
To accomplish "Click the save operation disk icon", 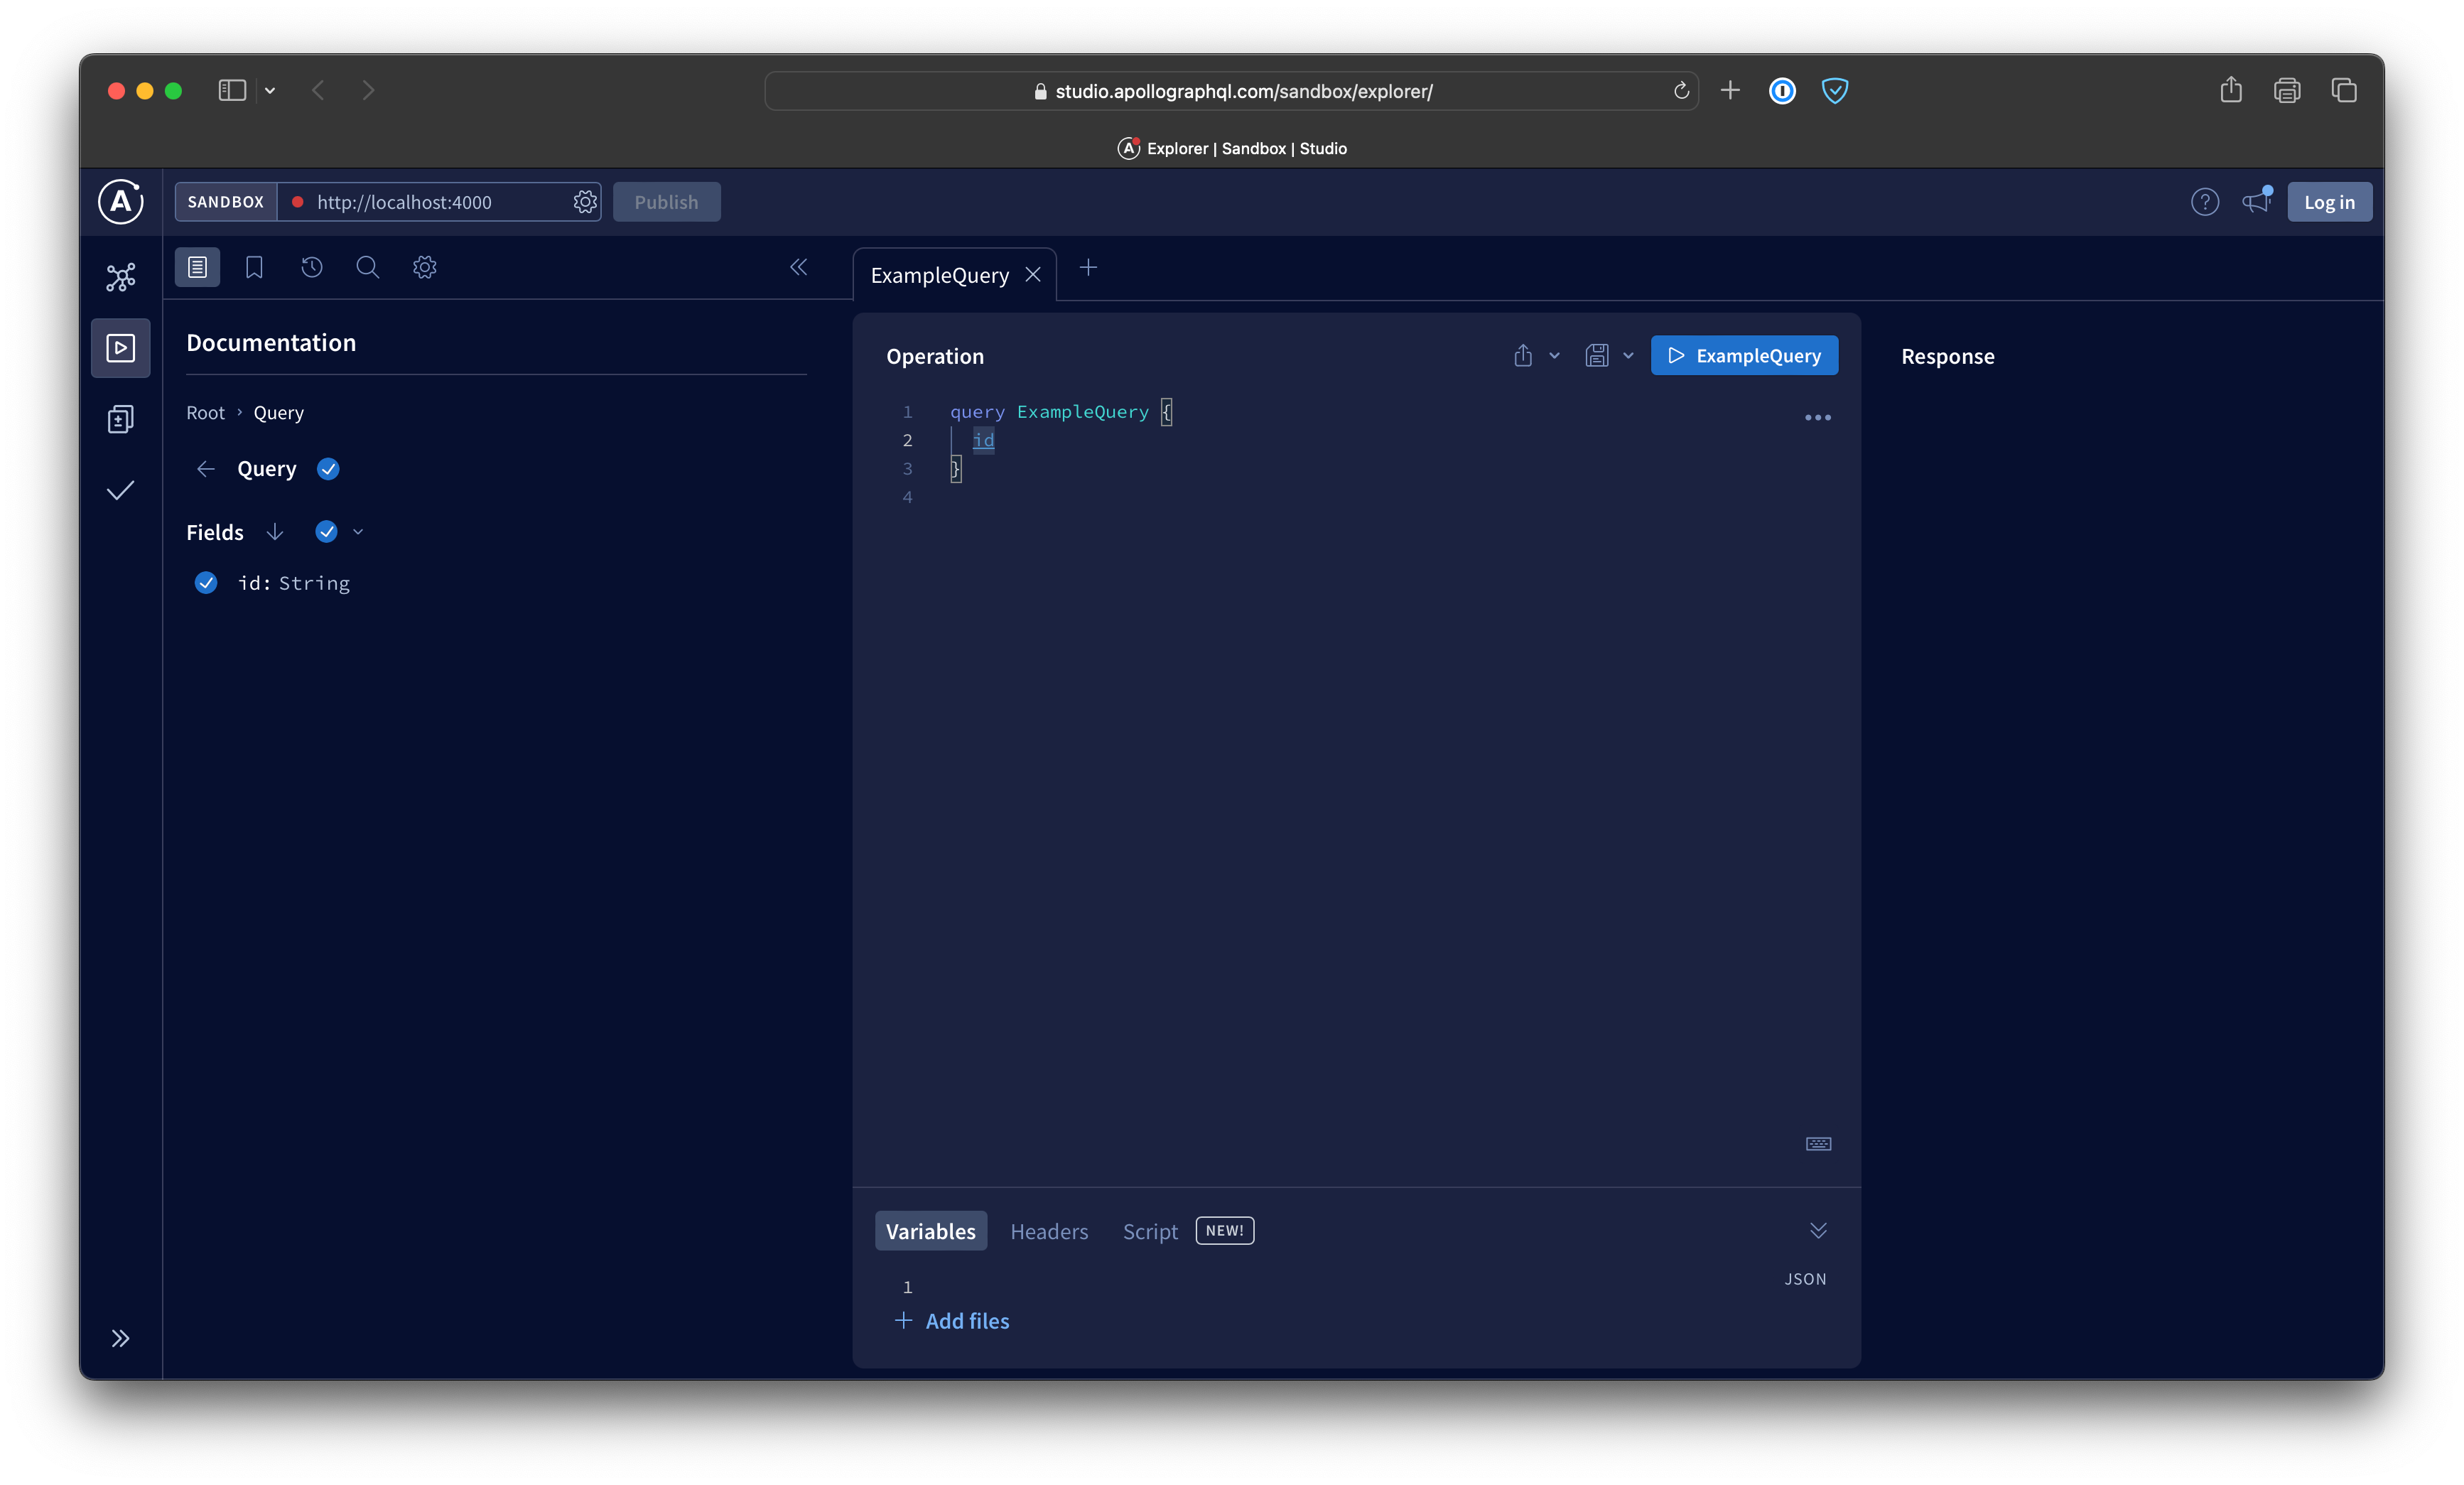I will pos(1597,356).
